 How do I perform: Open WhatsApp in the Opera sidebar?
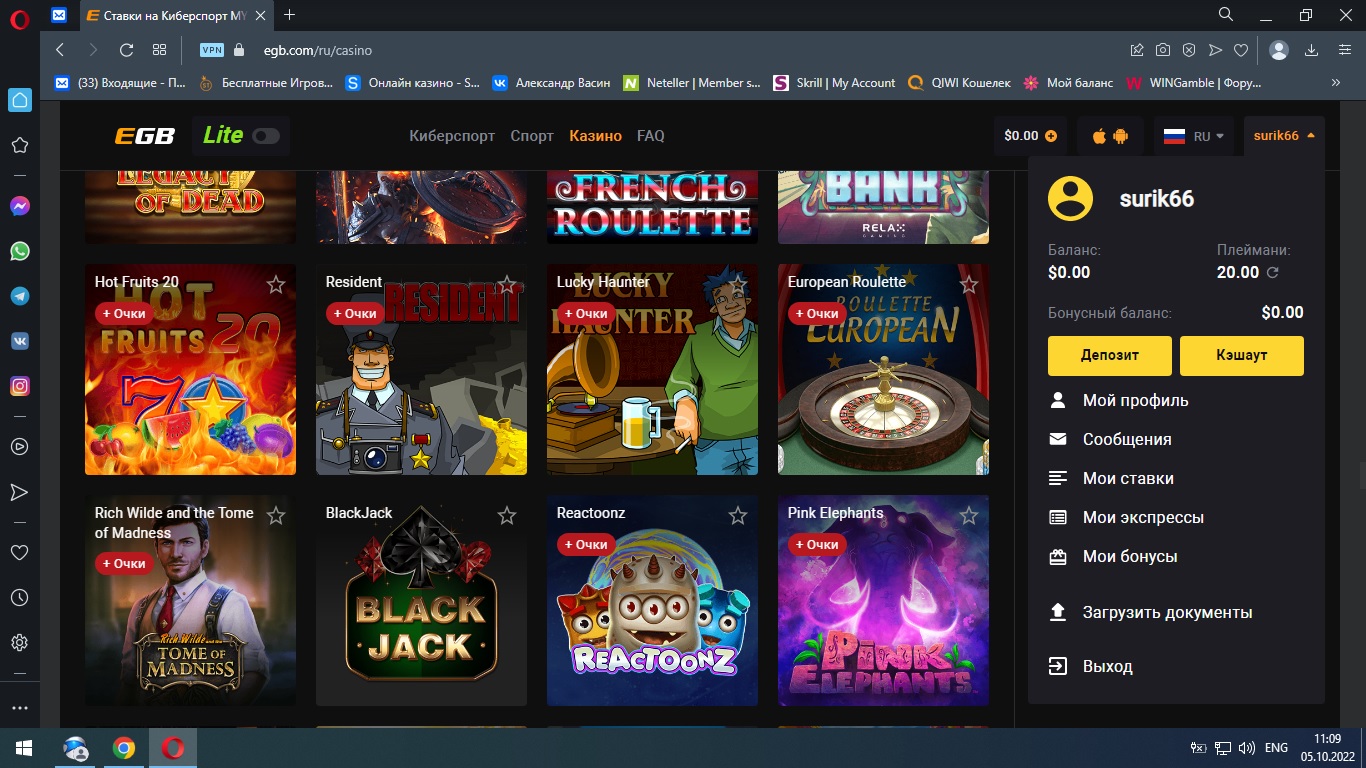[19, 251]
